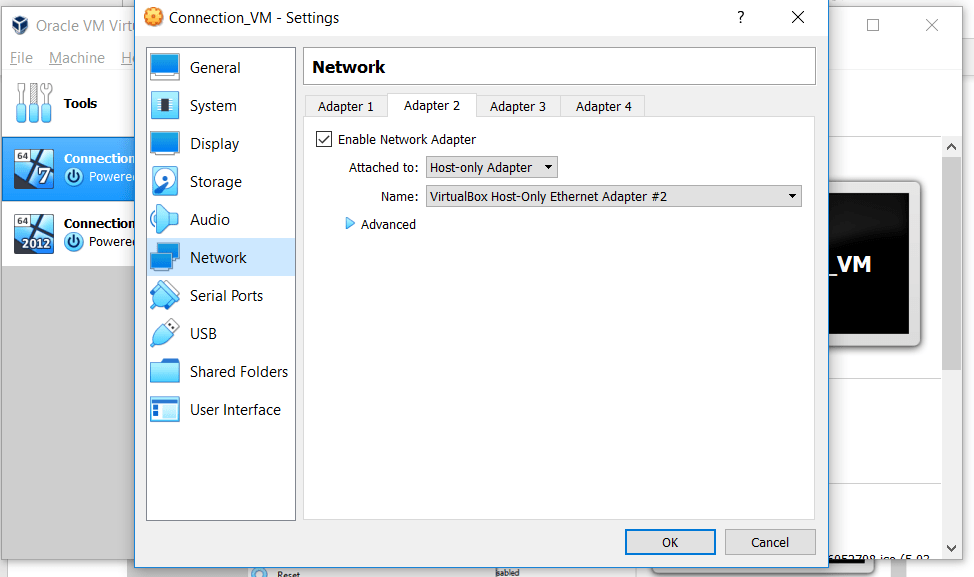Click the help question mark button

click(740, 17)
